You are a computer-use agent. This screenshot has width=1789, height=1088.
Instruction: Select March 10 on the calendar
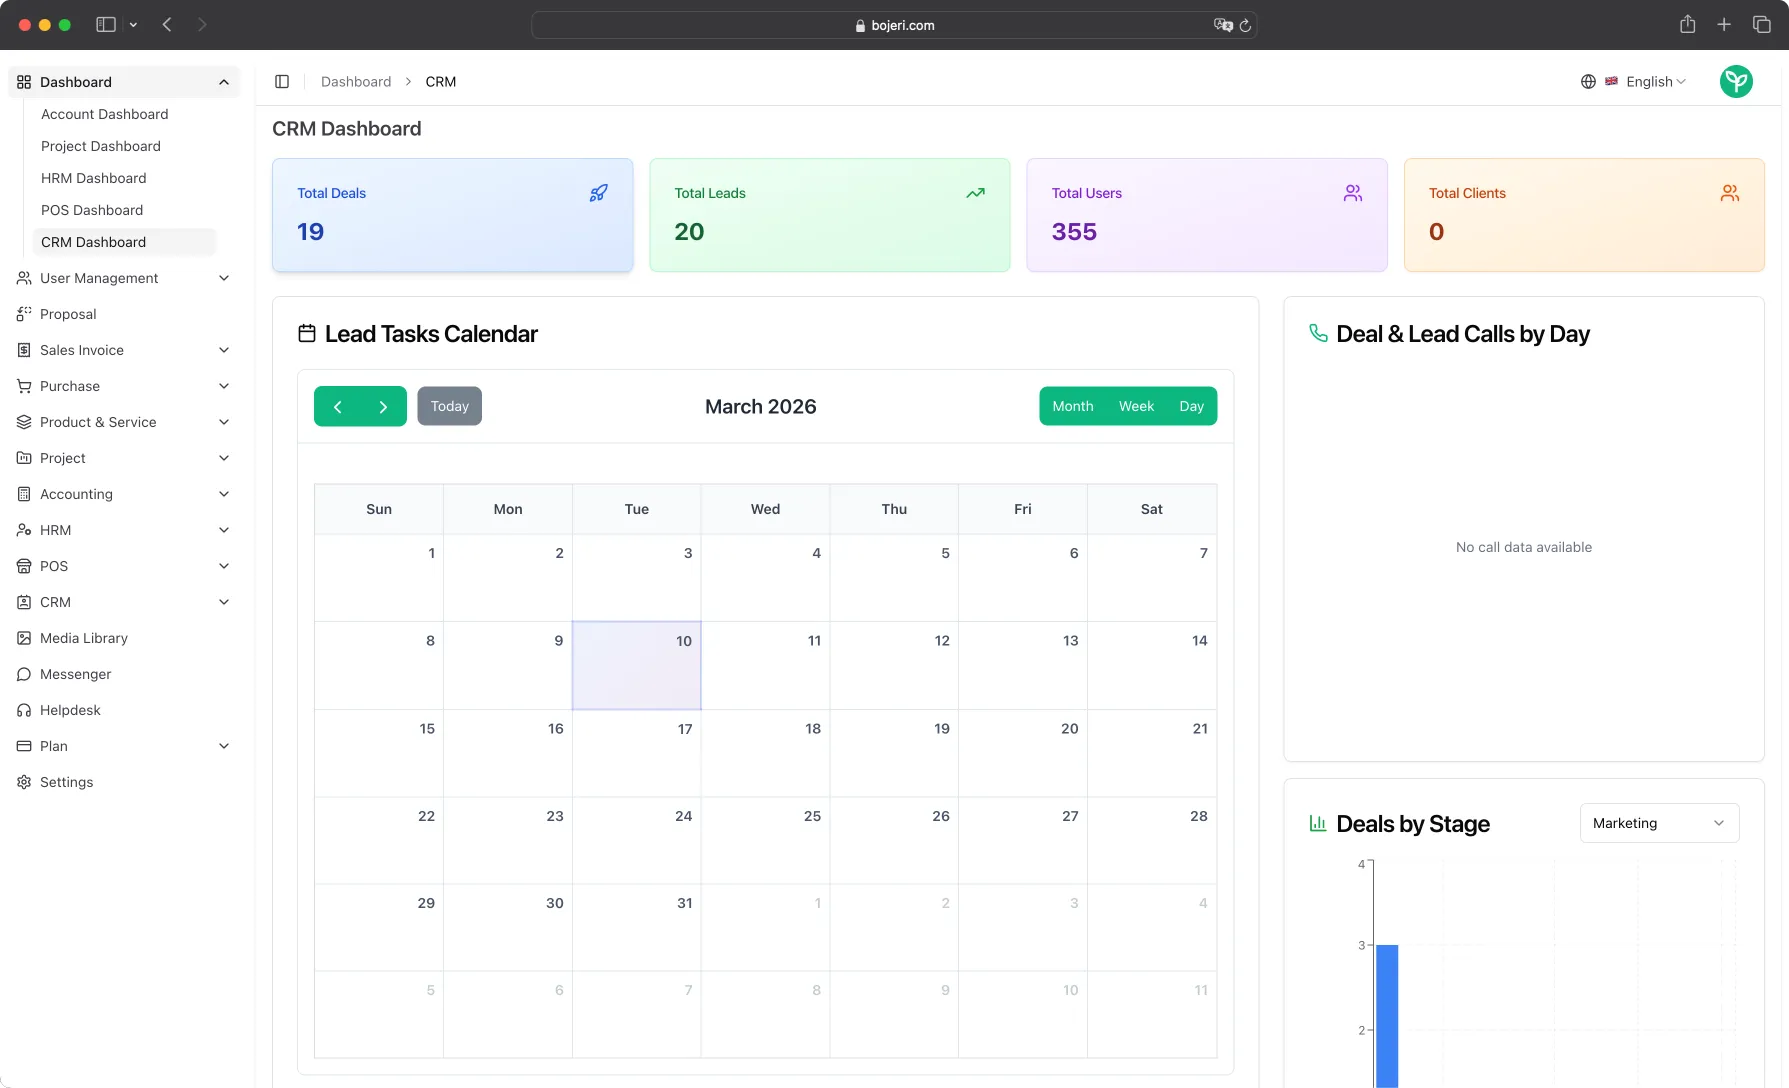(x=636, y=665)
